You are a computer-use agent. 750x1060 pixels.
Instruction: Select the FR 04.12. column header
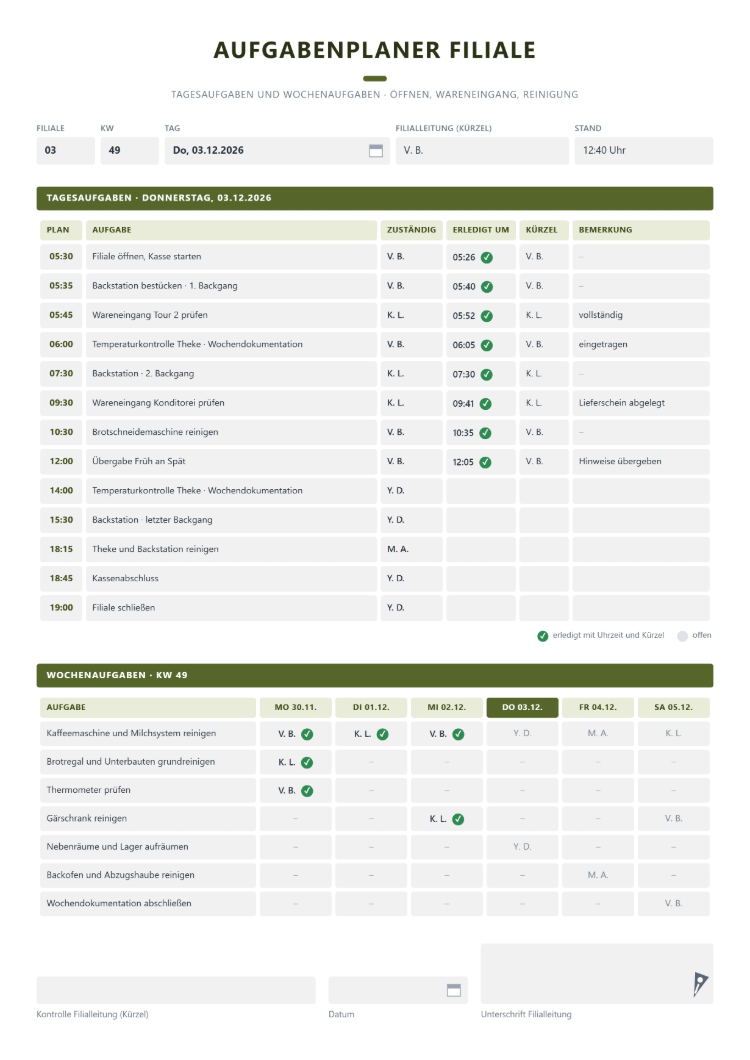598,707
